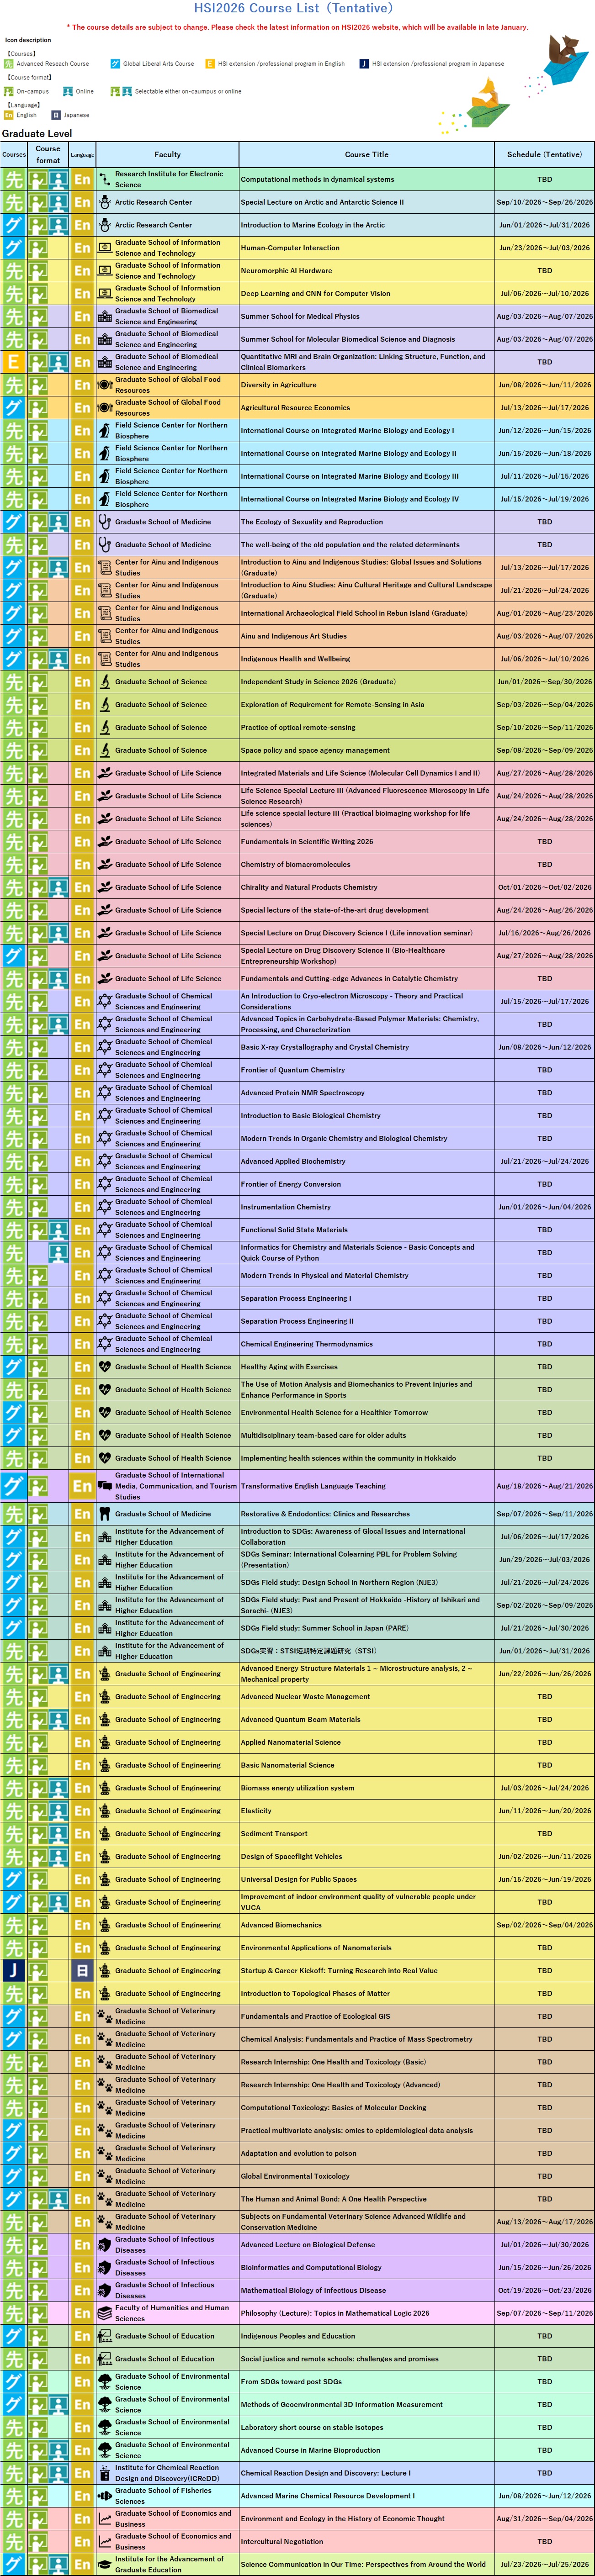
Task: Select the Indigenous Health and Wellbeing course title
Action: (295, 659)
